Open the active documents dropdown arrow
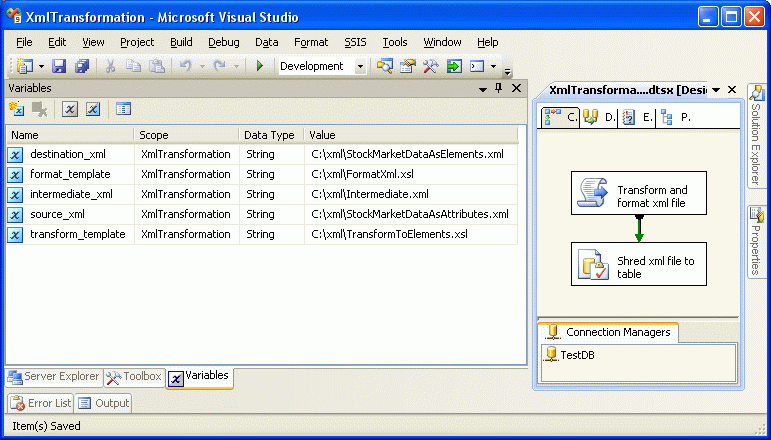This screenshot has height=440, width=771. (x=716, y=90)
